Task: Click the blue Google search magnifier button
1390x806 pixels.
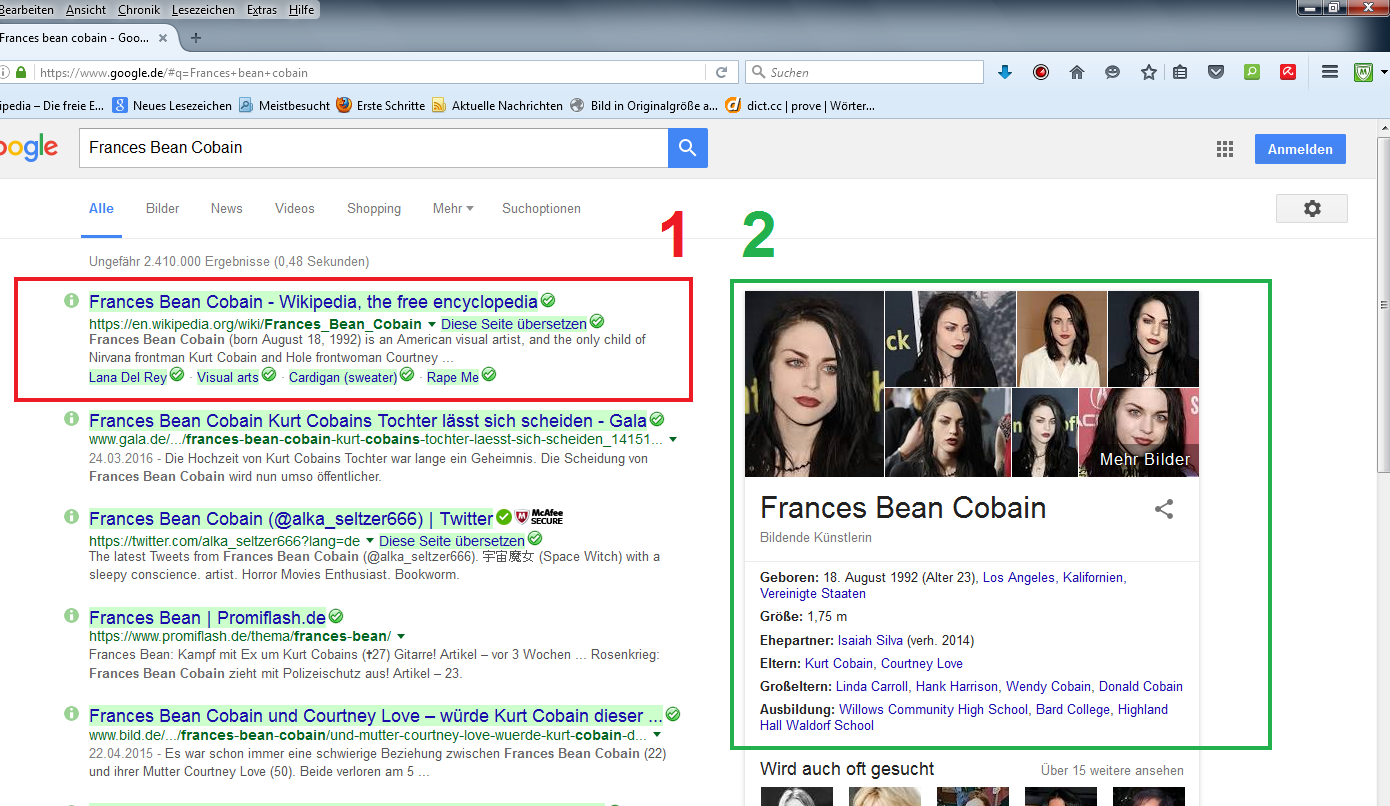Action: coord(688,147)
